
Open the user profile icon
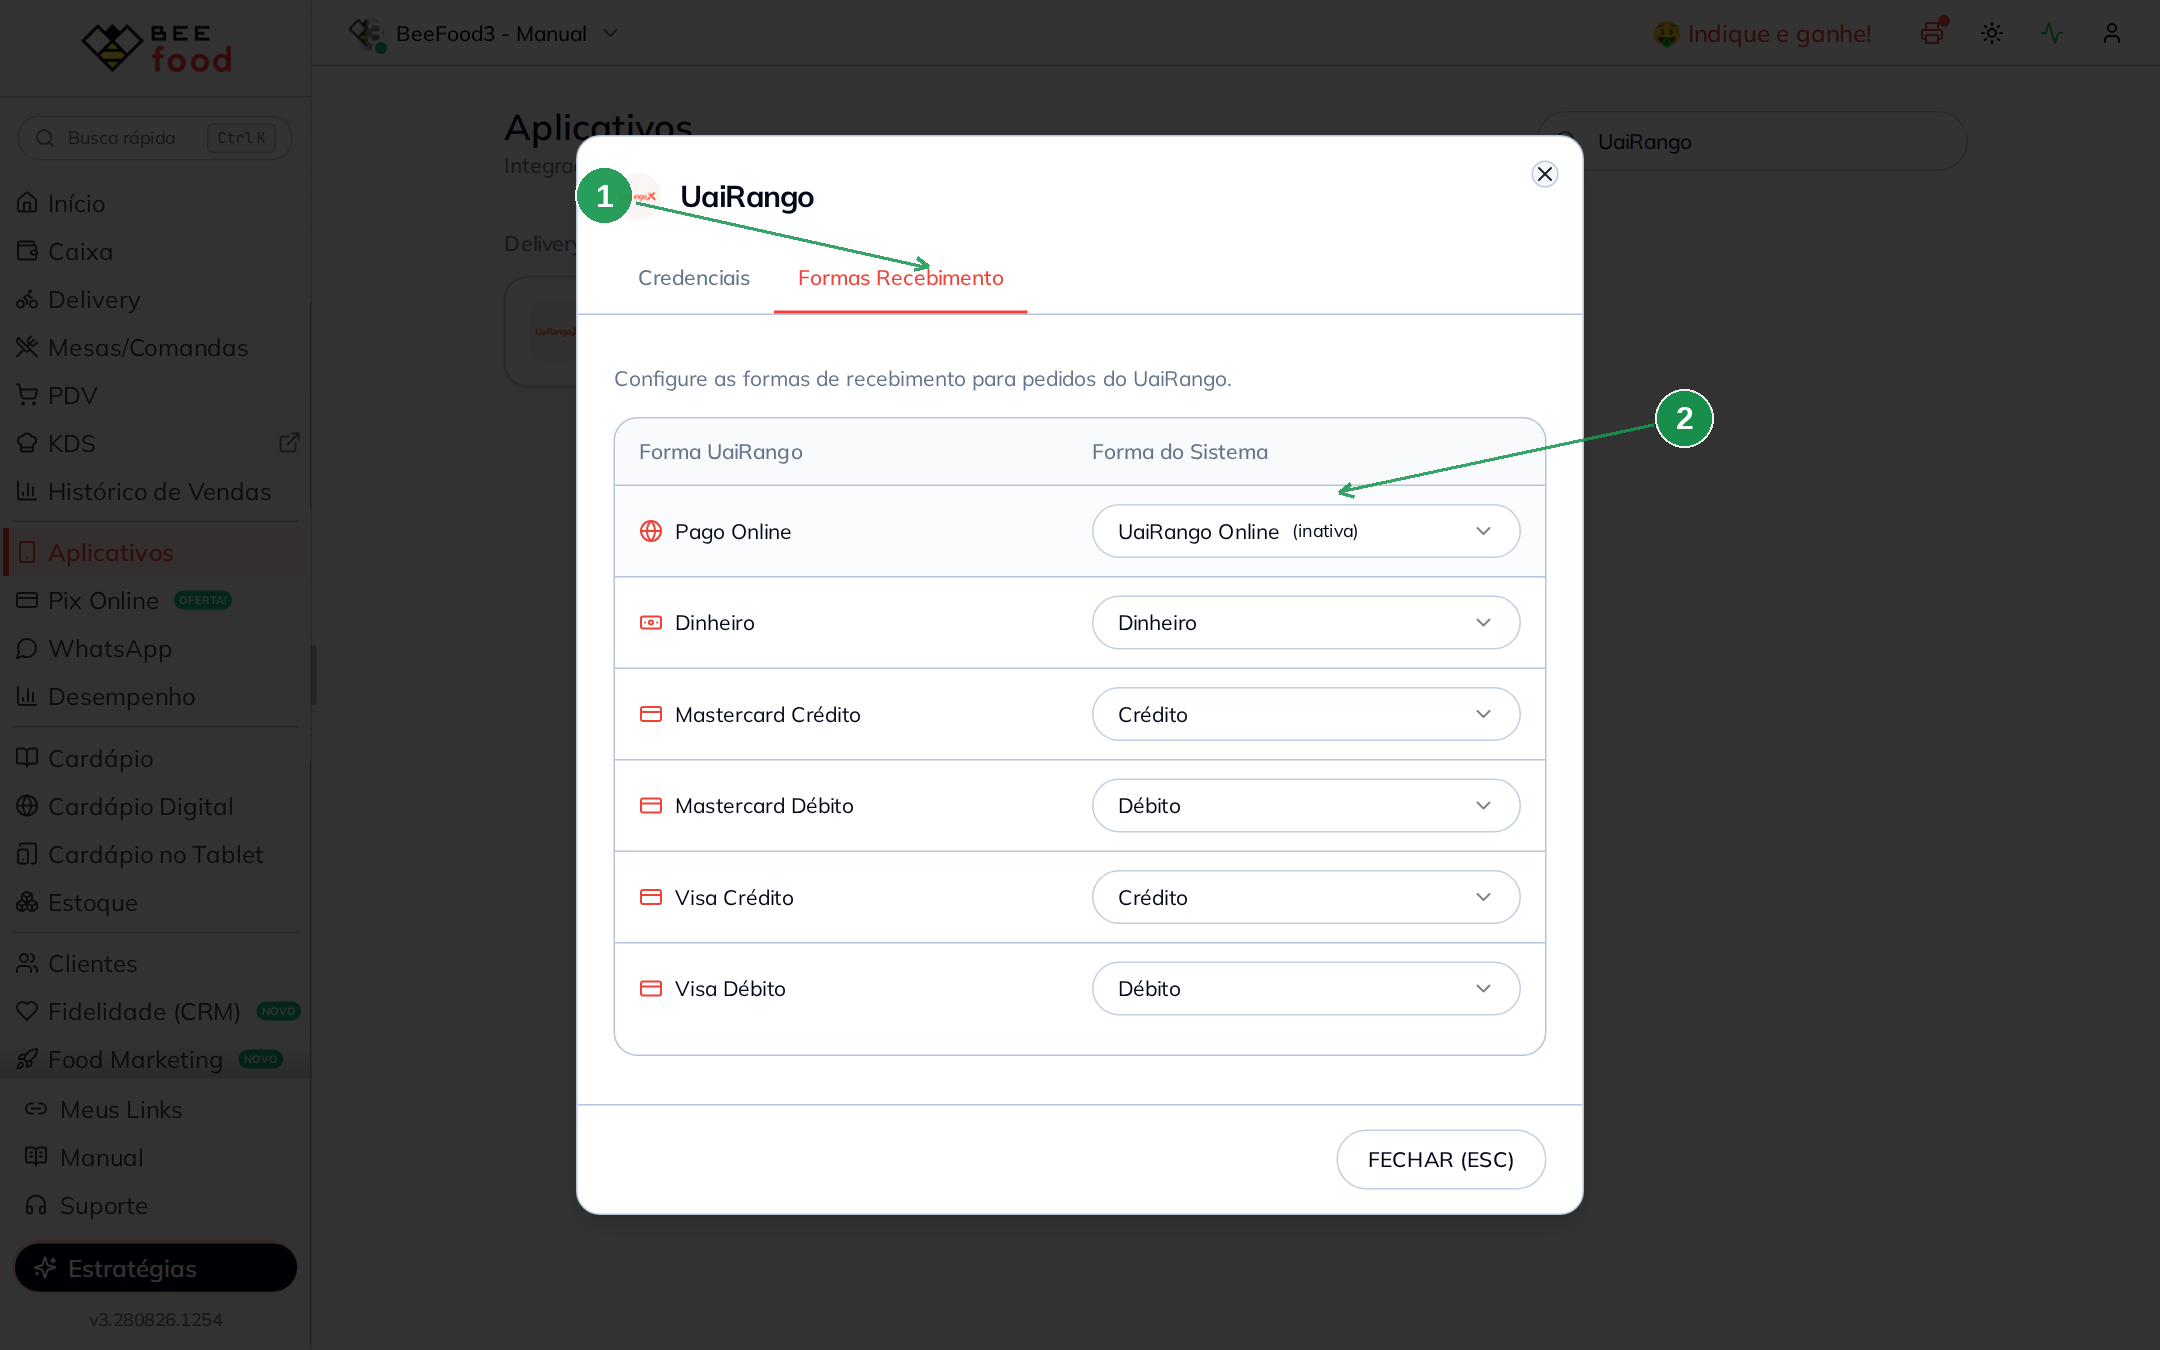pos(2112,33)
